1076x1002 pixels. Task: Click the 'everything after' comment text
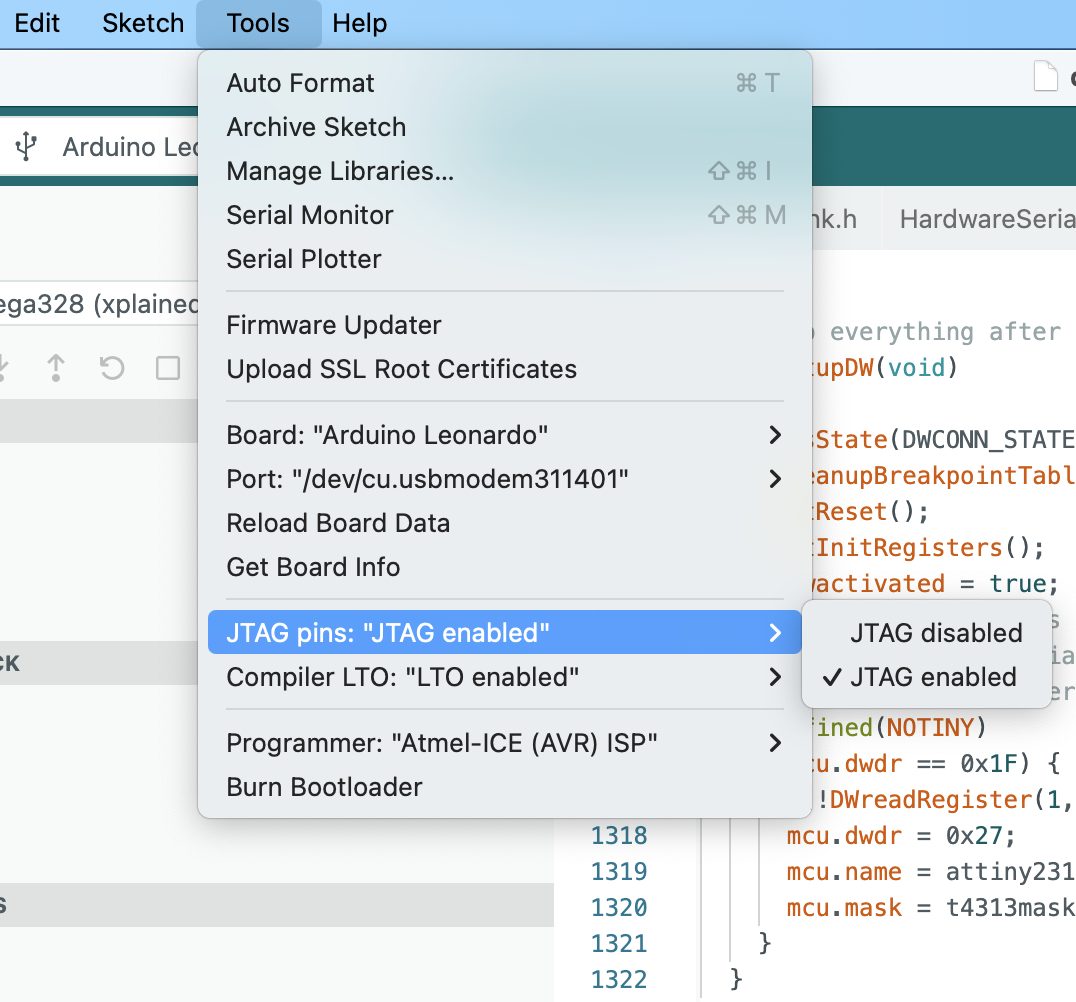point(946,331)
